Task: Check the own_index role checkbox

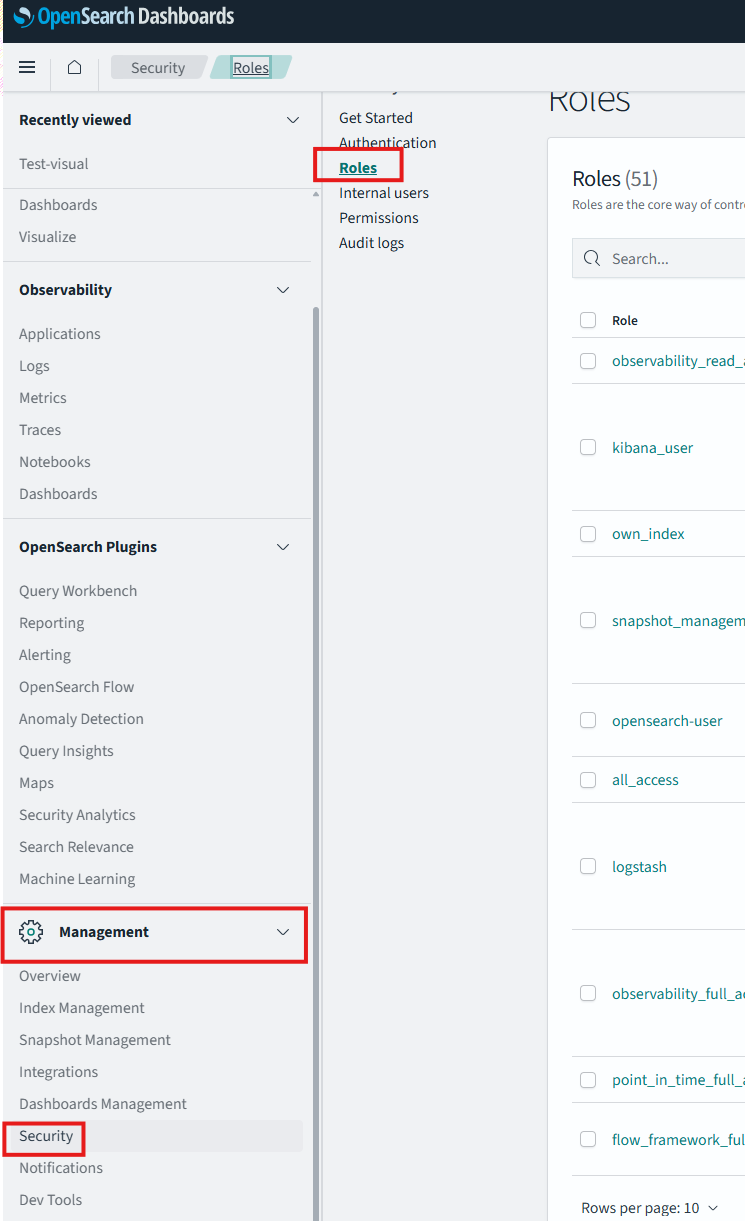Action: pyautogui.click(x=588, y=533)
